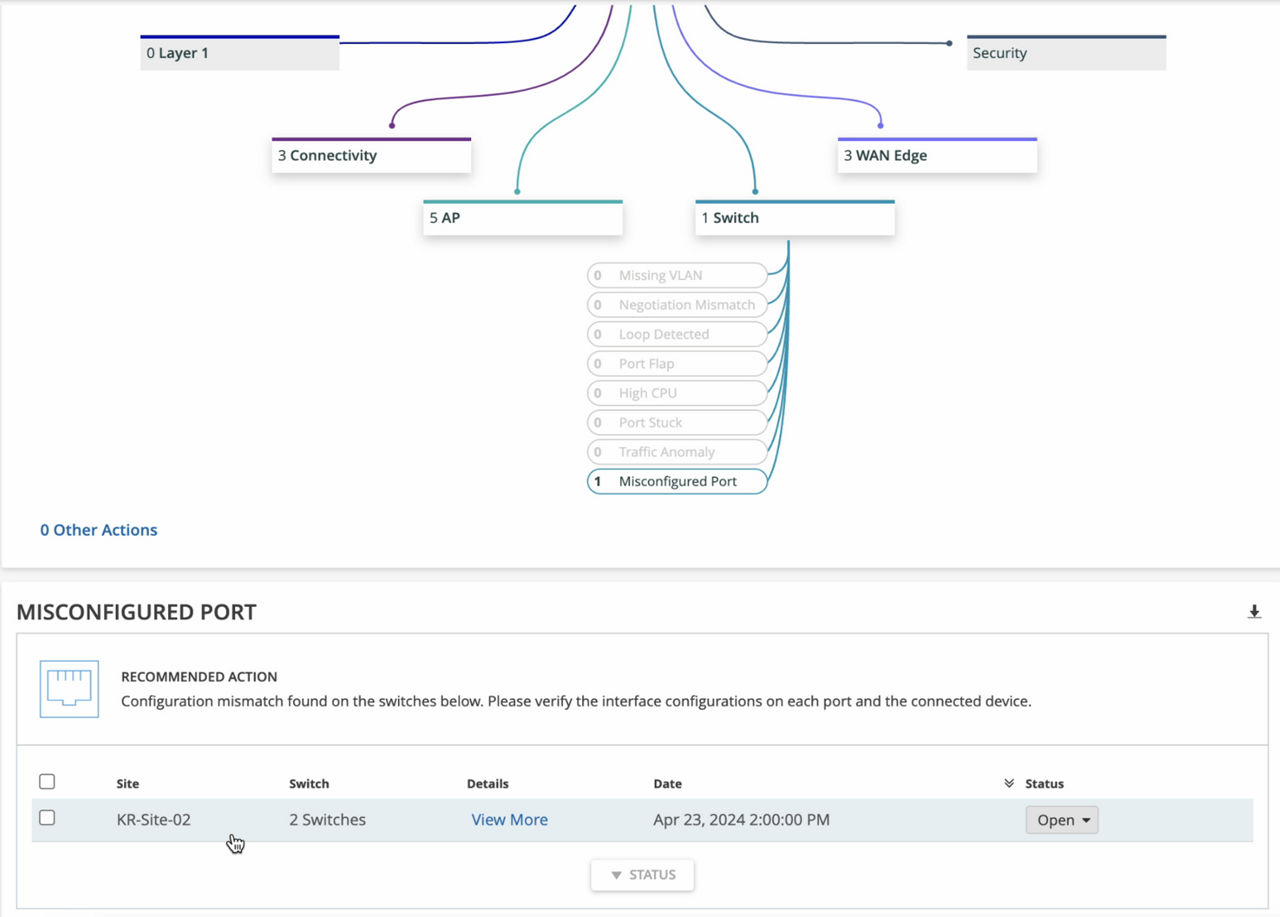1280x917 pixels.
Task: Select the 1 Switch category box
Action: tap(795, 218)
